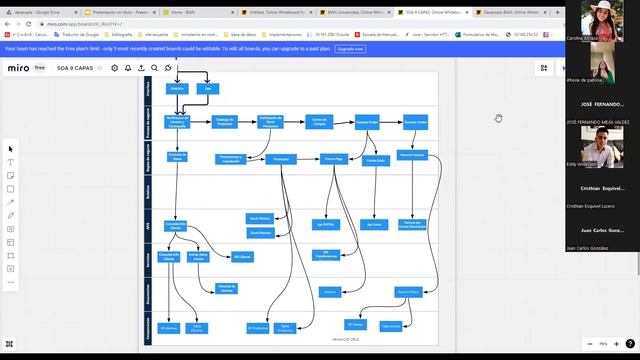Click Upgrade now in blue banner
The image size is (640, 360).
pos(350,49)
